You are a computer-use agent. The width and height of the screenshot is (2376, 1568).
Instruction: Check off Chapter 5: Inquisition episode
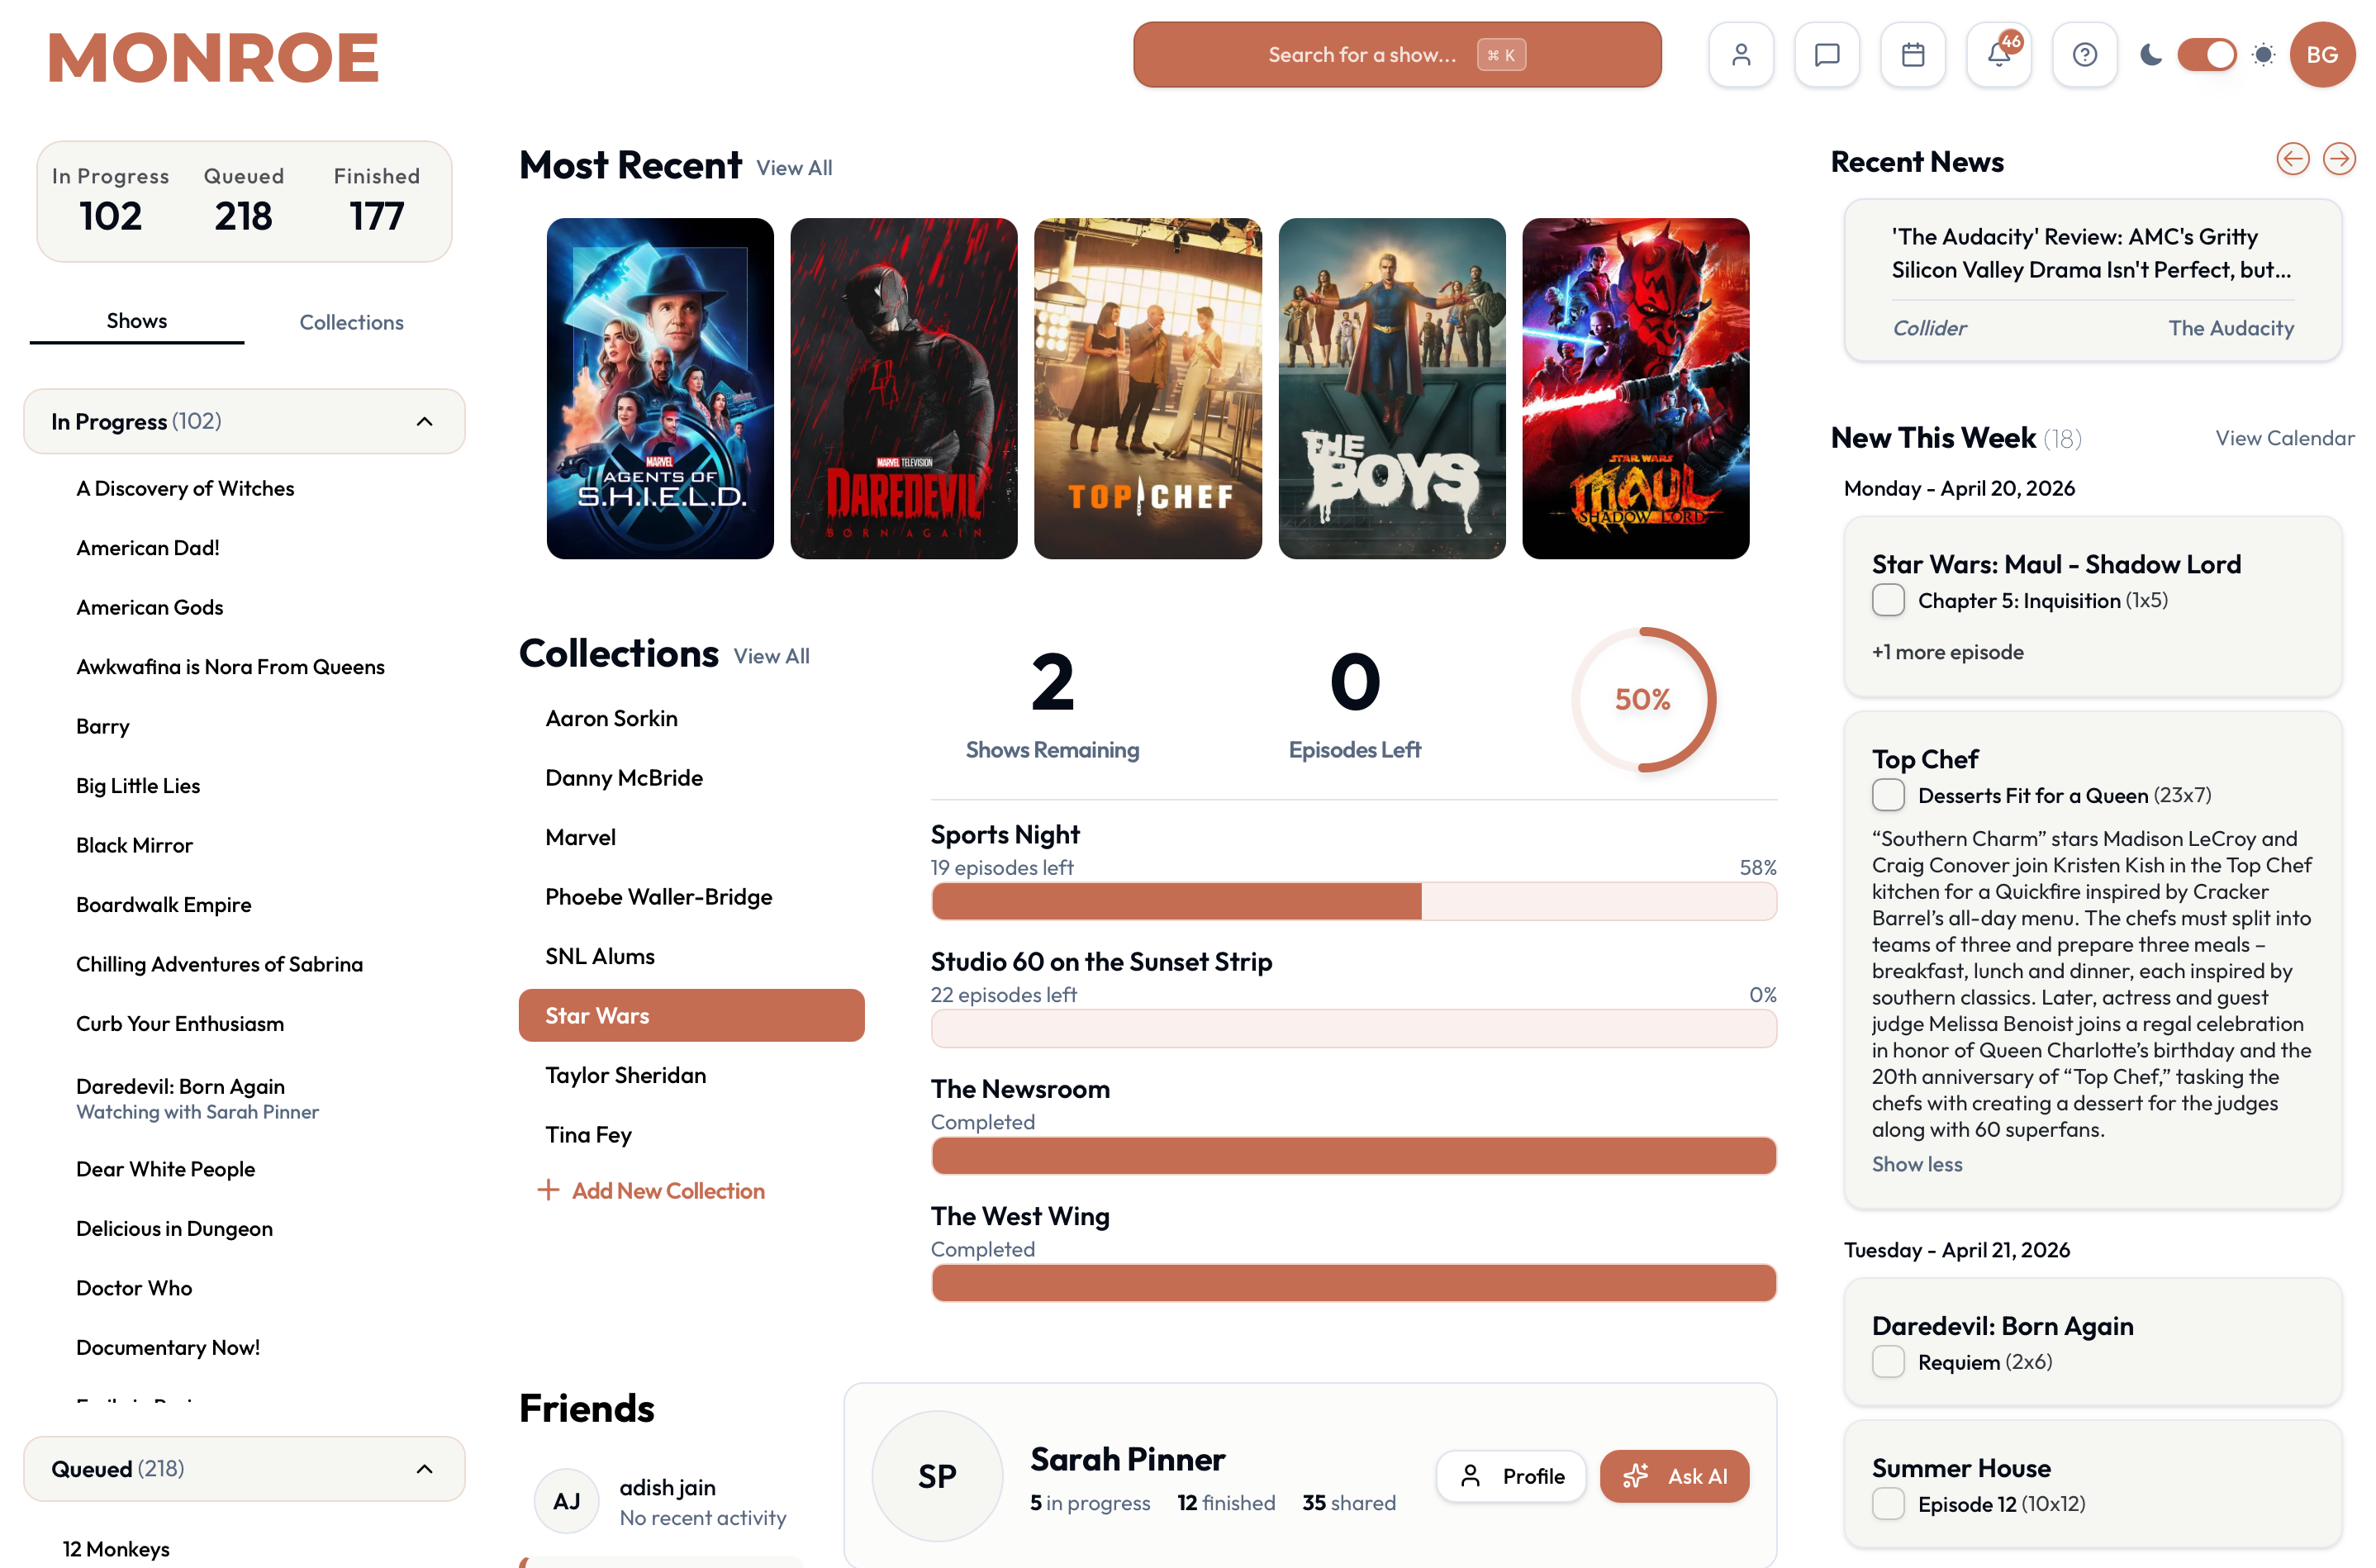coord(1887,600)
